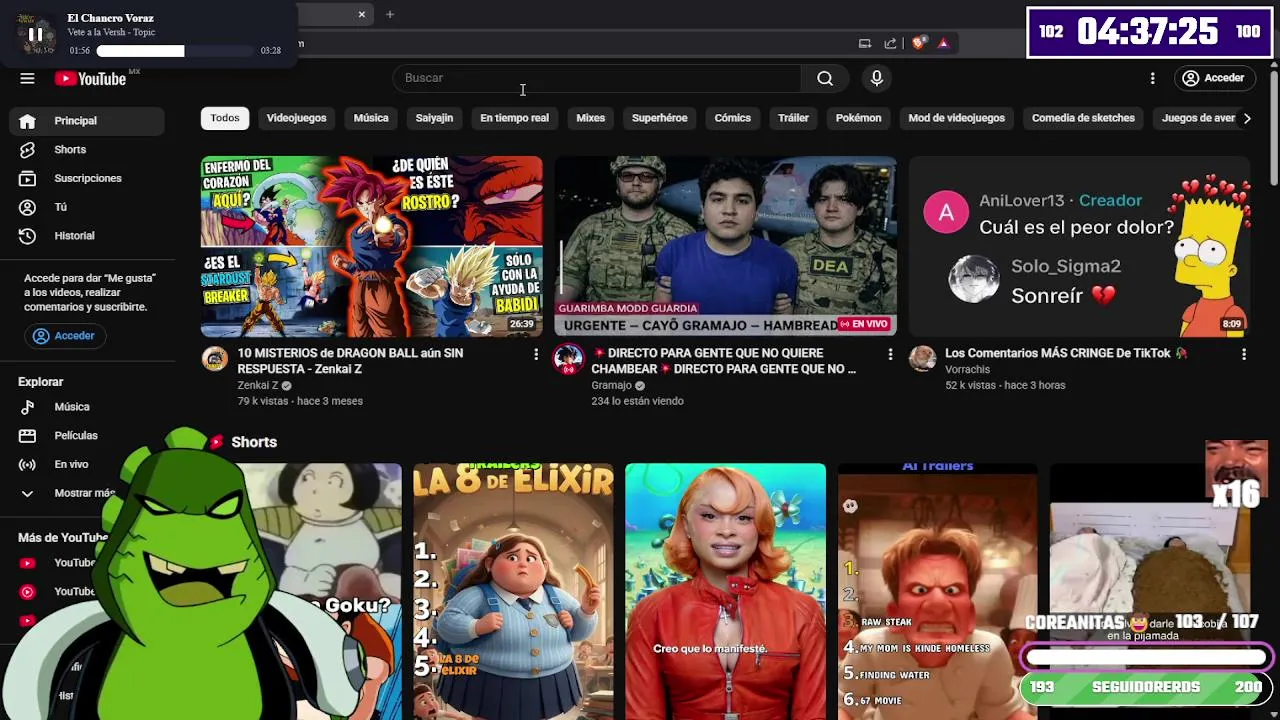Close the current browser tab
Viewport: 1280px width, 720px height.
coord(362,14)
